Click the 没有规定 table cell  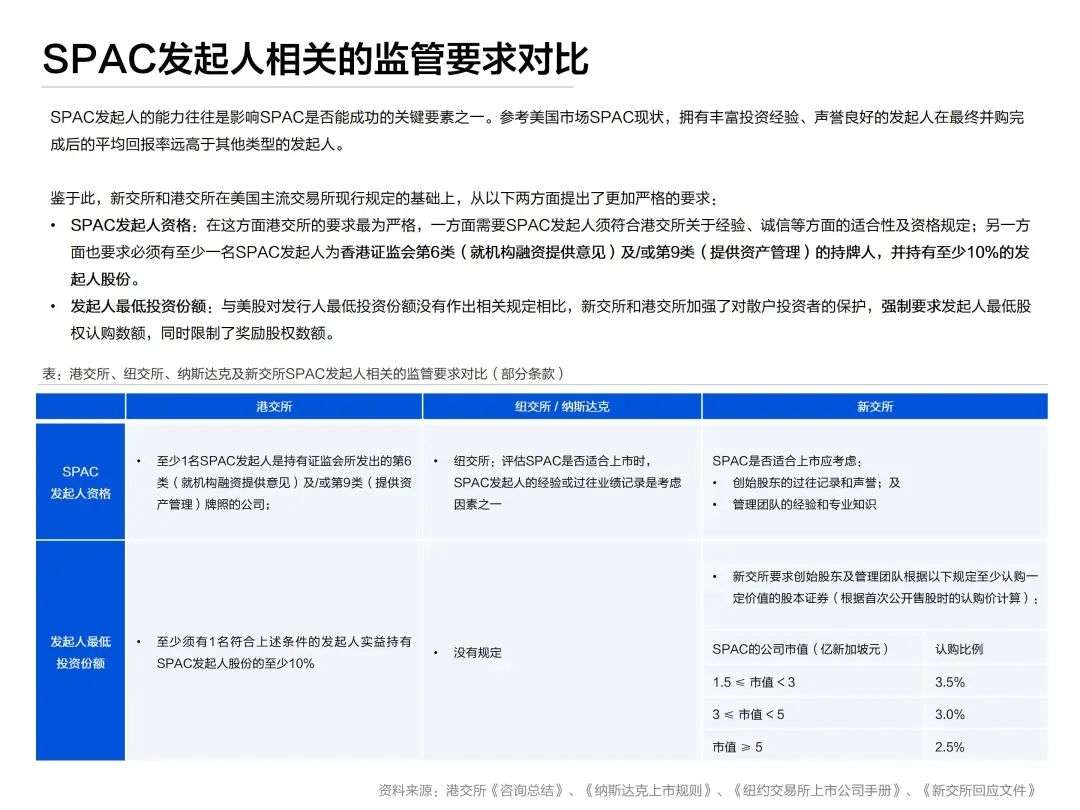[x=477, y=652]
